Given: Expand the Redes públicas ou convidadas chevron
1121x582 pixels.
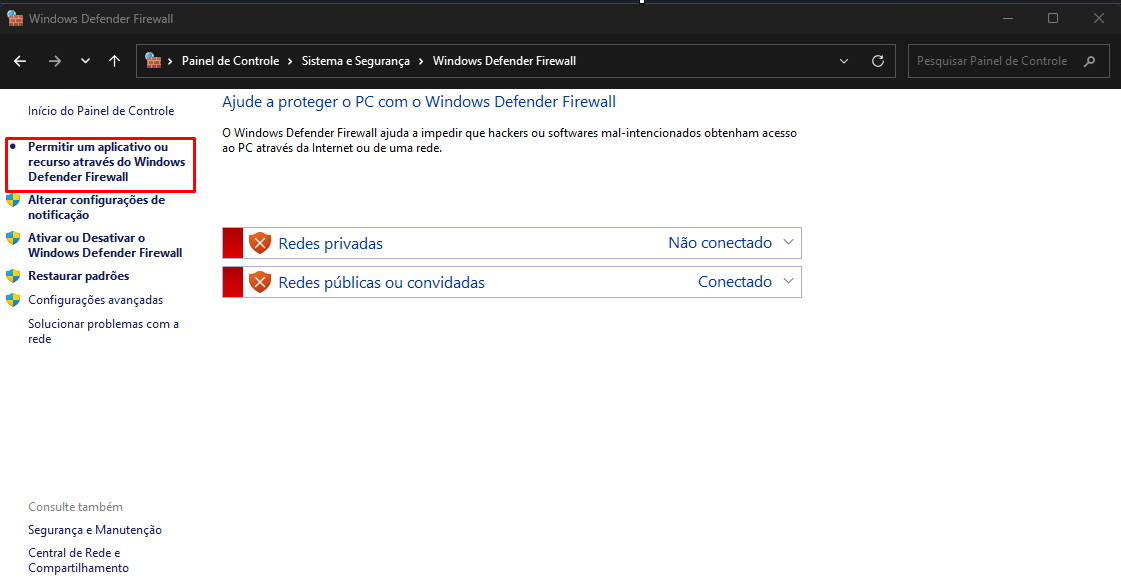Looking at the screenshot, I should [x=788, y=281].
